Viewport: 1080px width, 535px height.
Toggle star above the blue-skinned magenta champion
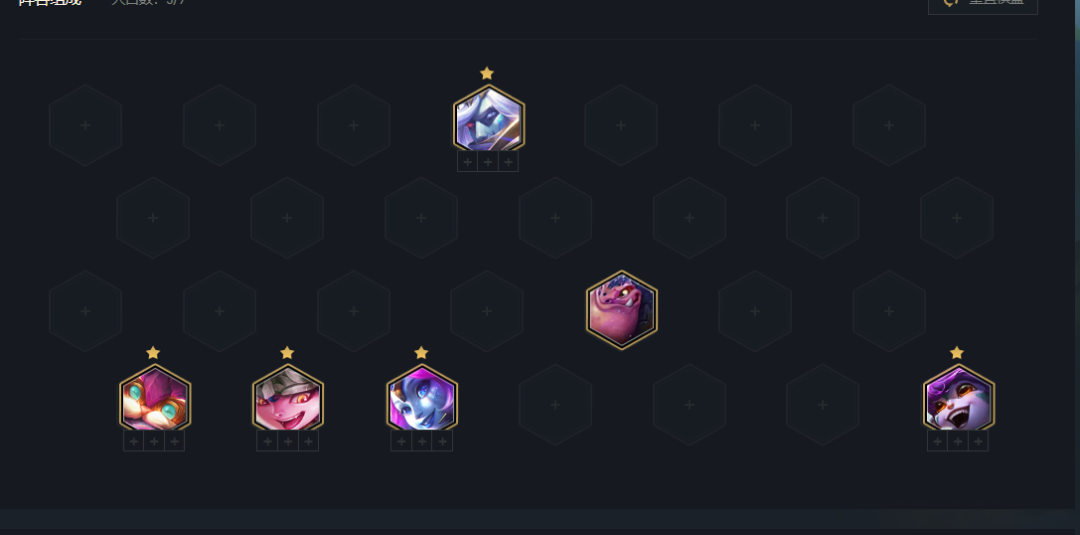pyautogui.click(x=422, y=353)
